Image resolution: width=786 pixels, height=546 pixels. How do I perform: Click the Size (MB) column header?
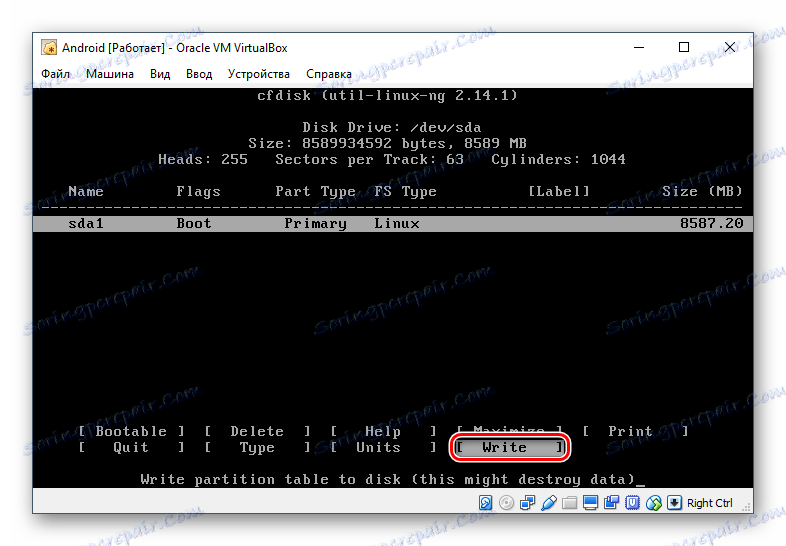[702, 192]
